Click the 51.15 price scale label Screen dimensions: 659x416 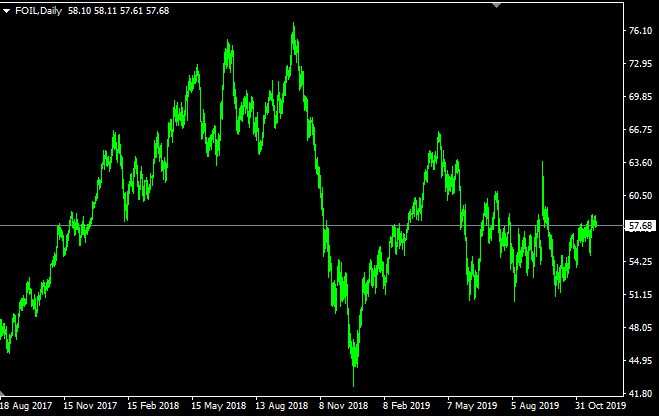[641, 295]
